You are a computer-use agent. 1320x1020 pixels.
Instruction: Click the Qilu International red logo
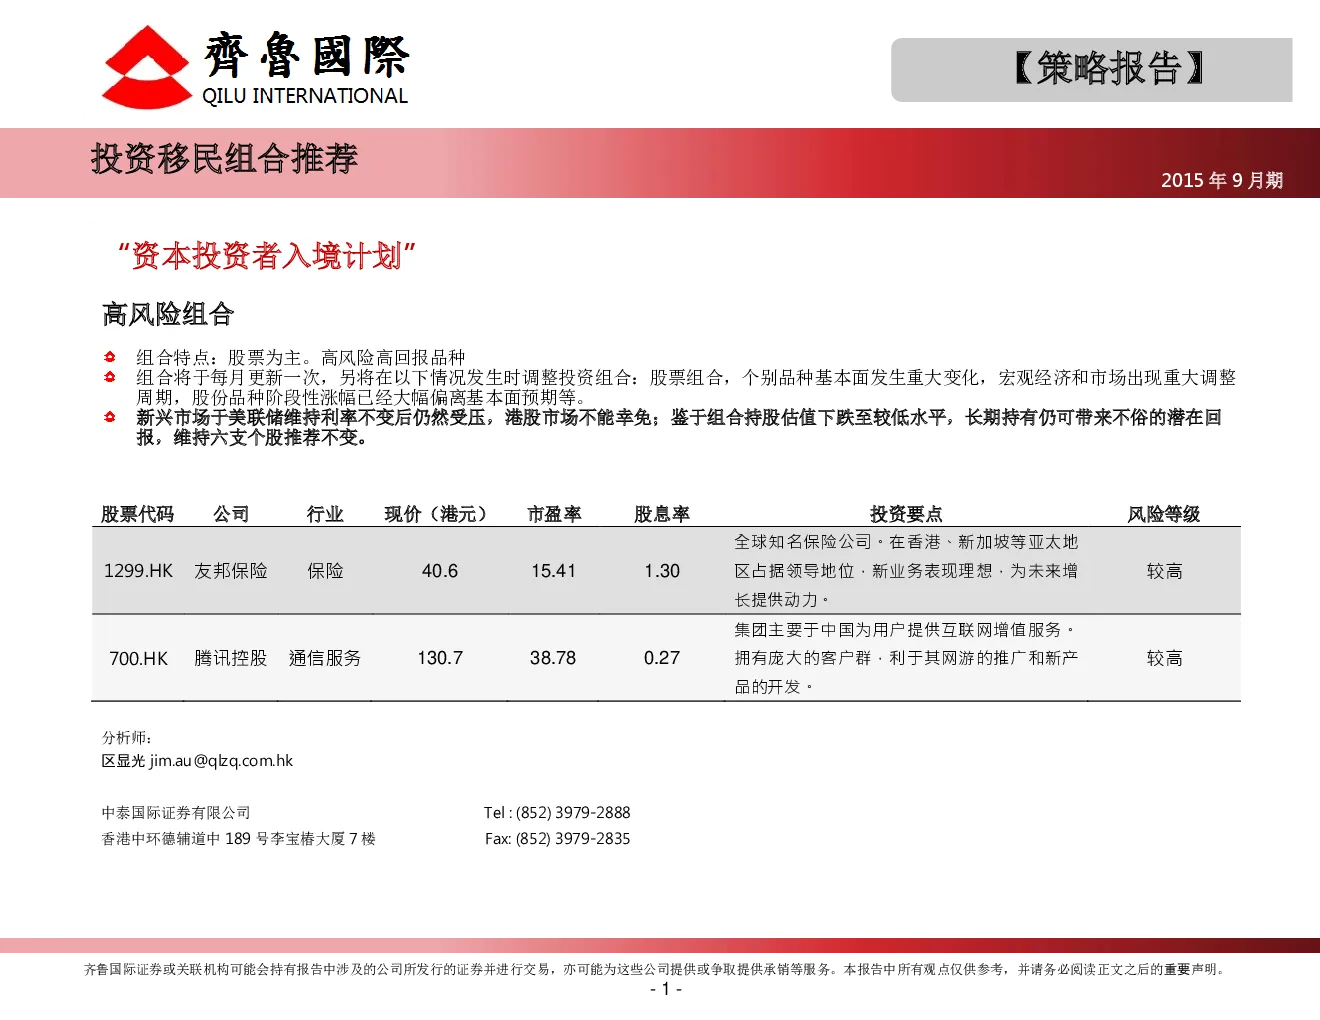(x=146, y=67)
